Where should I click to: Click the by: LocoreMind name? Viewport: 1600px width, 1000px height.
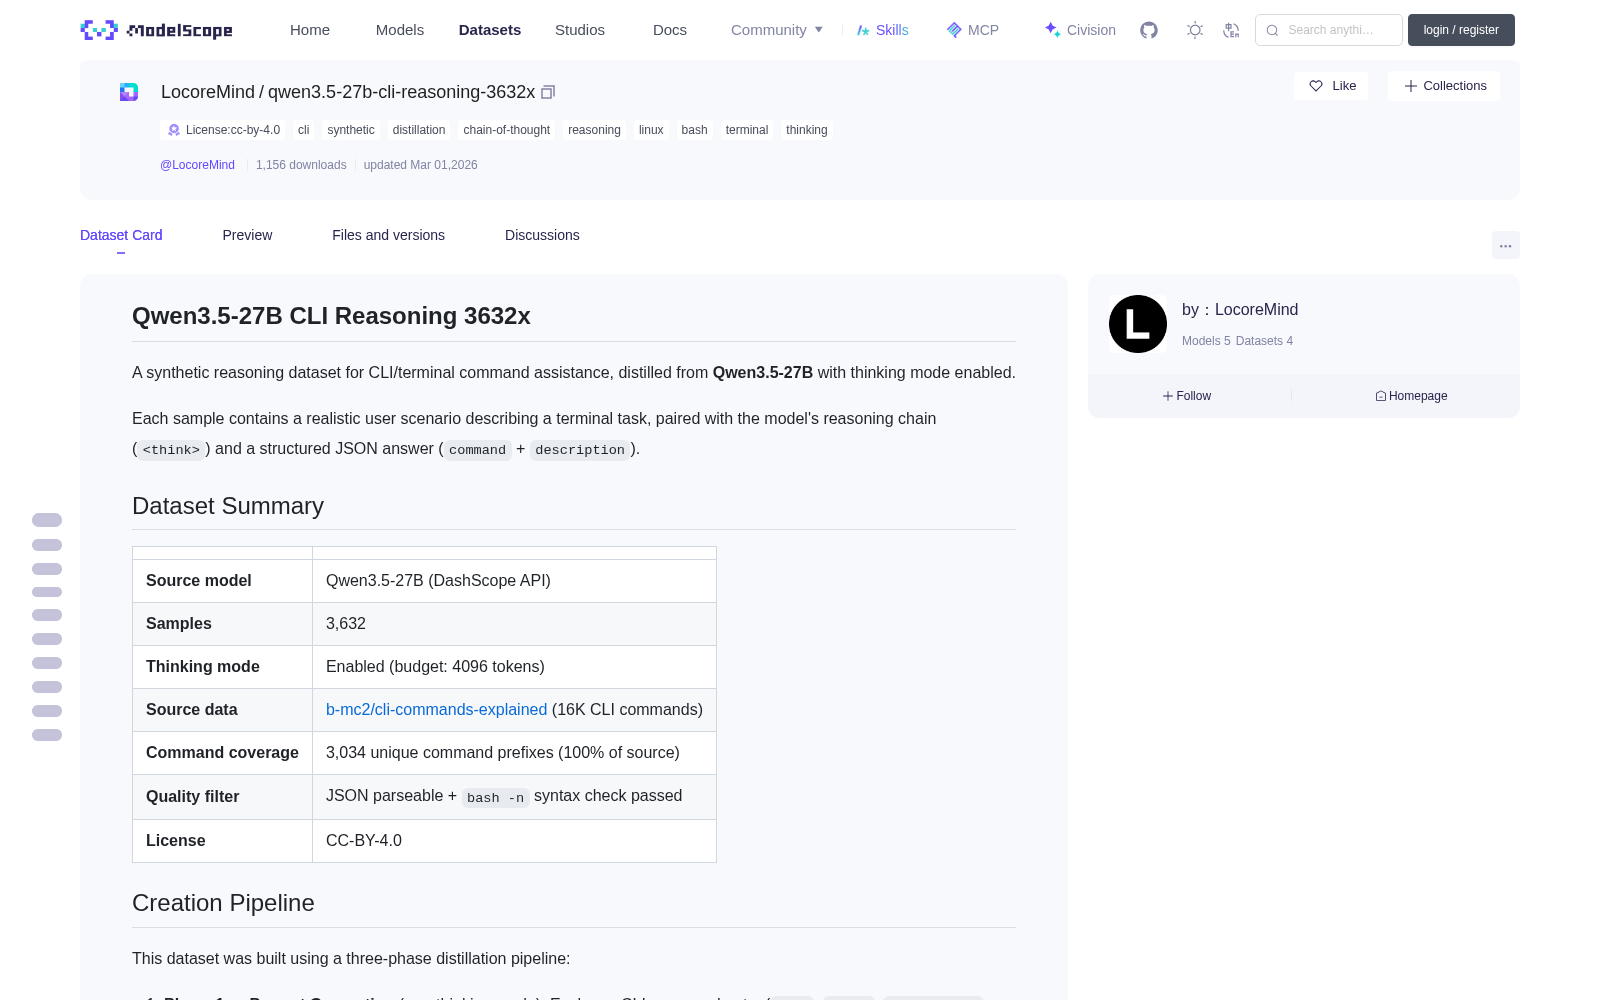coord(1240,310)
